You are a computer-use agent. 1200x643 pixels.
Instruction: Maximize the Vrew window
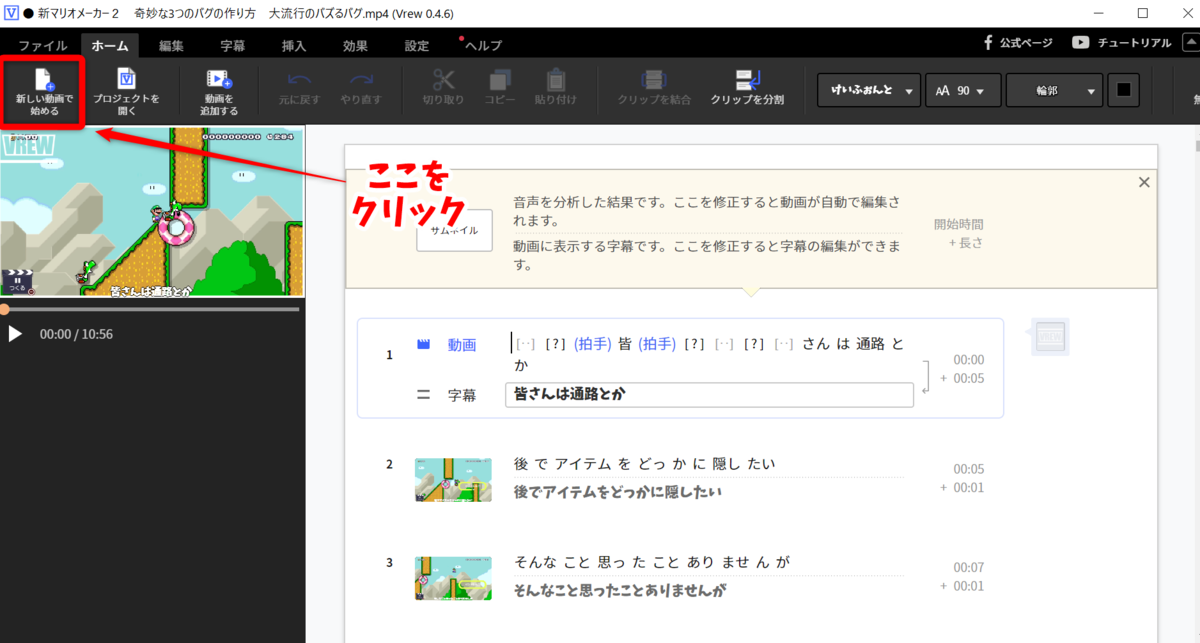pos(1143,13)
